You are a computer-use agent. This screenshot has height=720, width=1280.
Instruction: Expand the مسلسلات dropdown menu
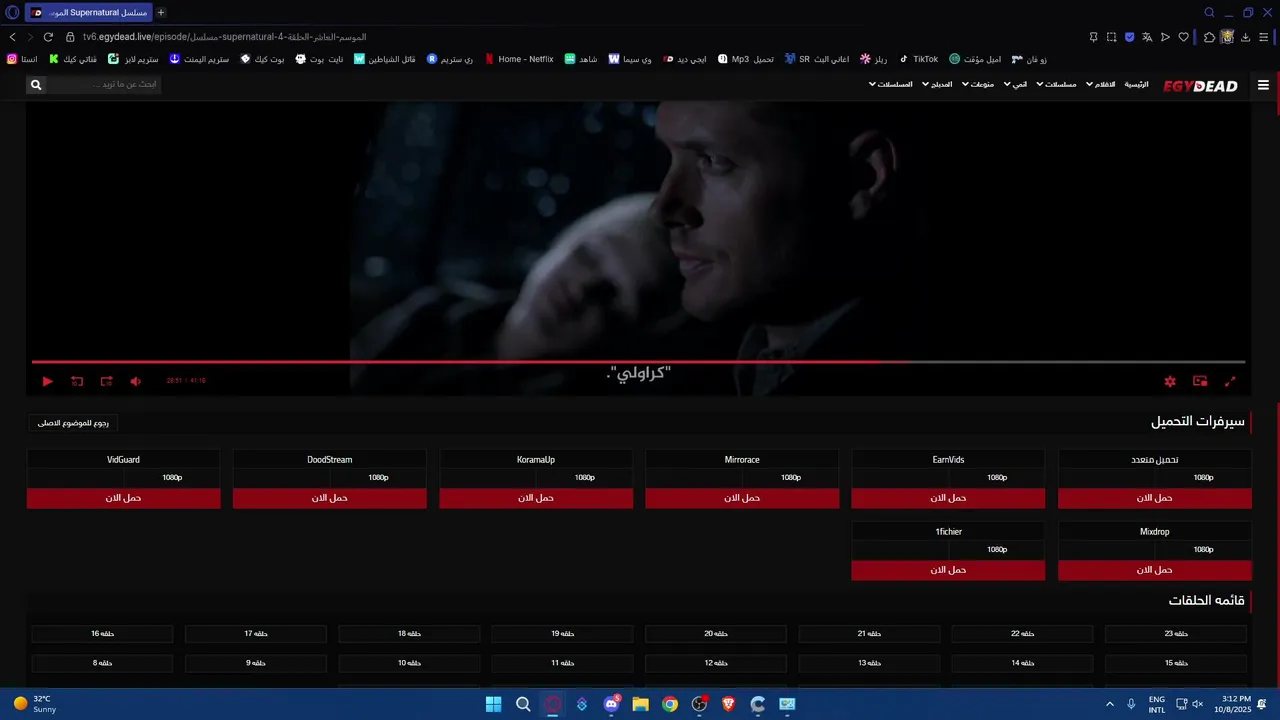pos(1056,85)
